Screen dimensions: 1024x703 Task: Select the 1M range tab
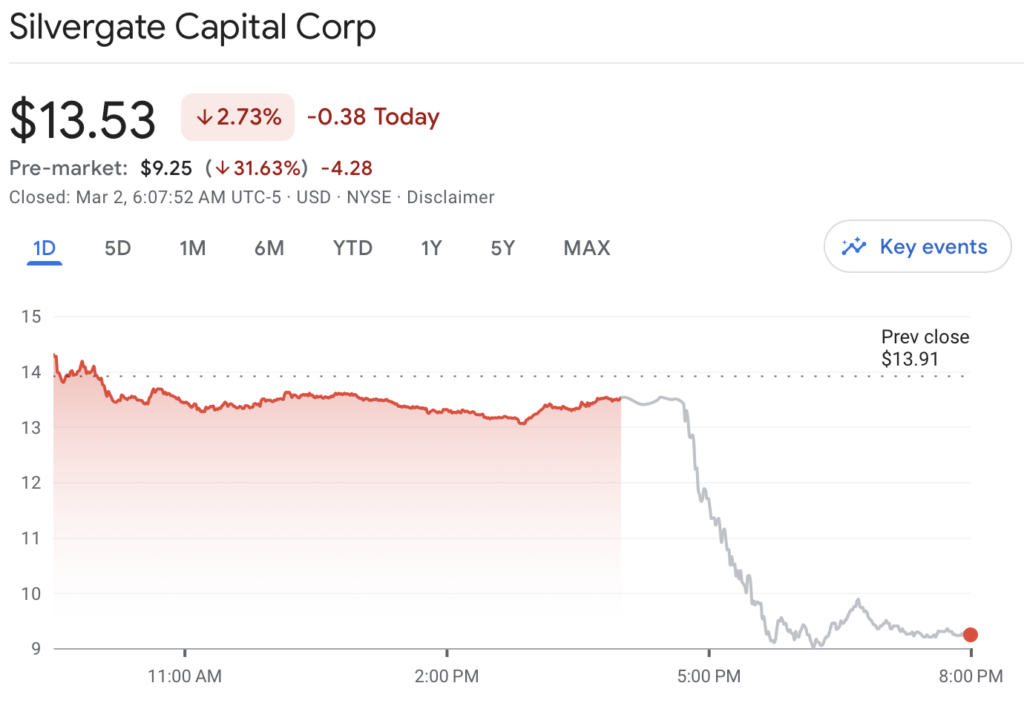[x=193, y=248]
